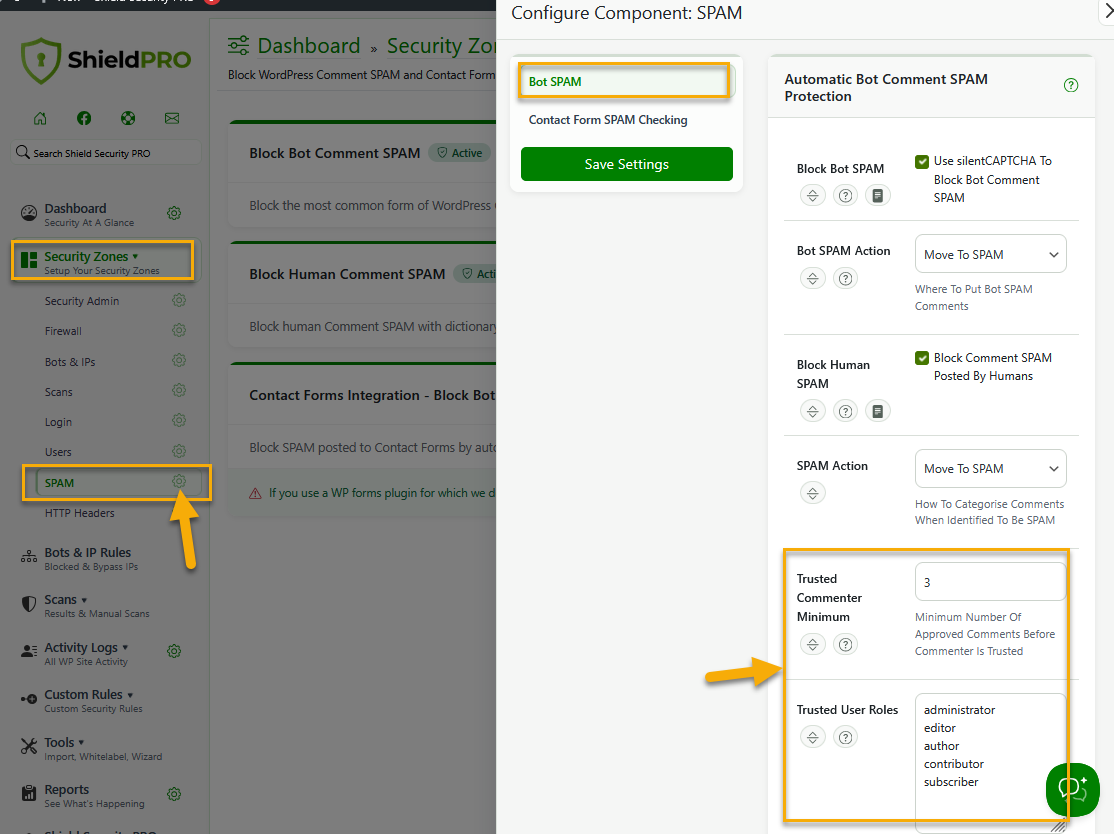This screenshot has width=1114, height=834.
Task: Close the Configure Component panel
Action: point(1108,12)
